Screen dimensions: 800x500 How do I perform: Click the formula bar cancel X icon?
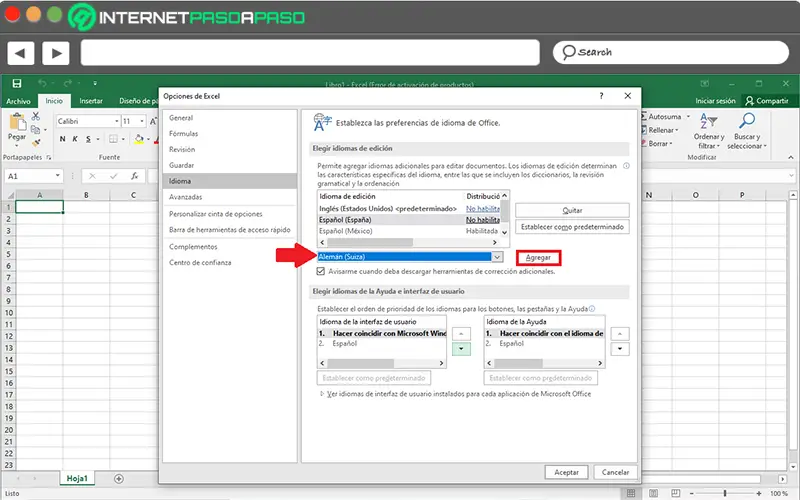tap(92, 176)
